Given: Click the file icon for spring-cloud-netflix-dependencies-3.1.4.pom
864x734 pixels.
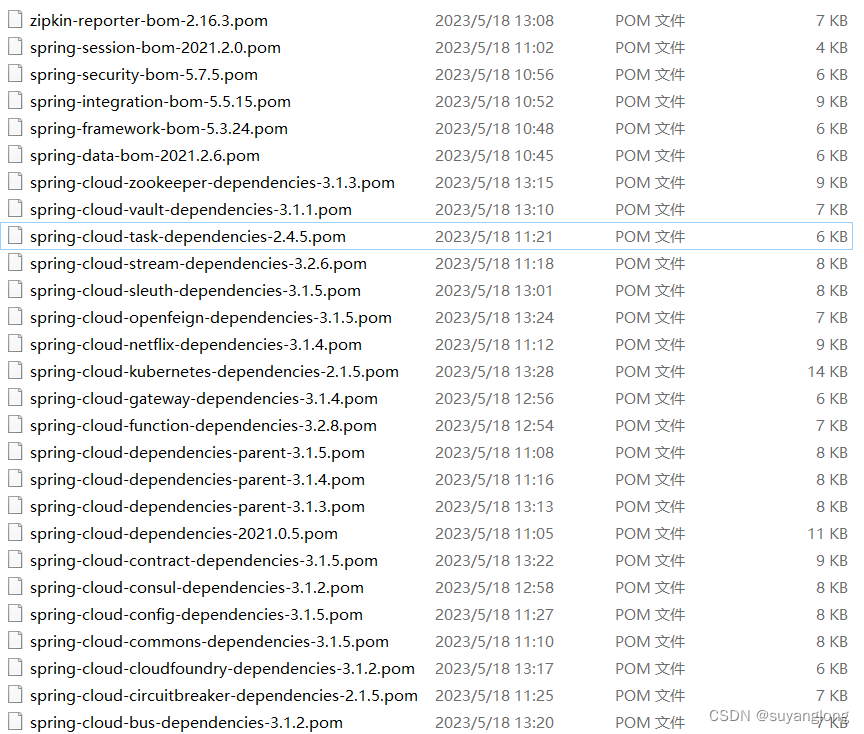Looking at the screenshot, I should (15, 344).
